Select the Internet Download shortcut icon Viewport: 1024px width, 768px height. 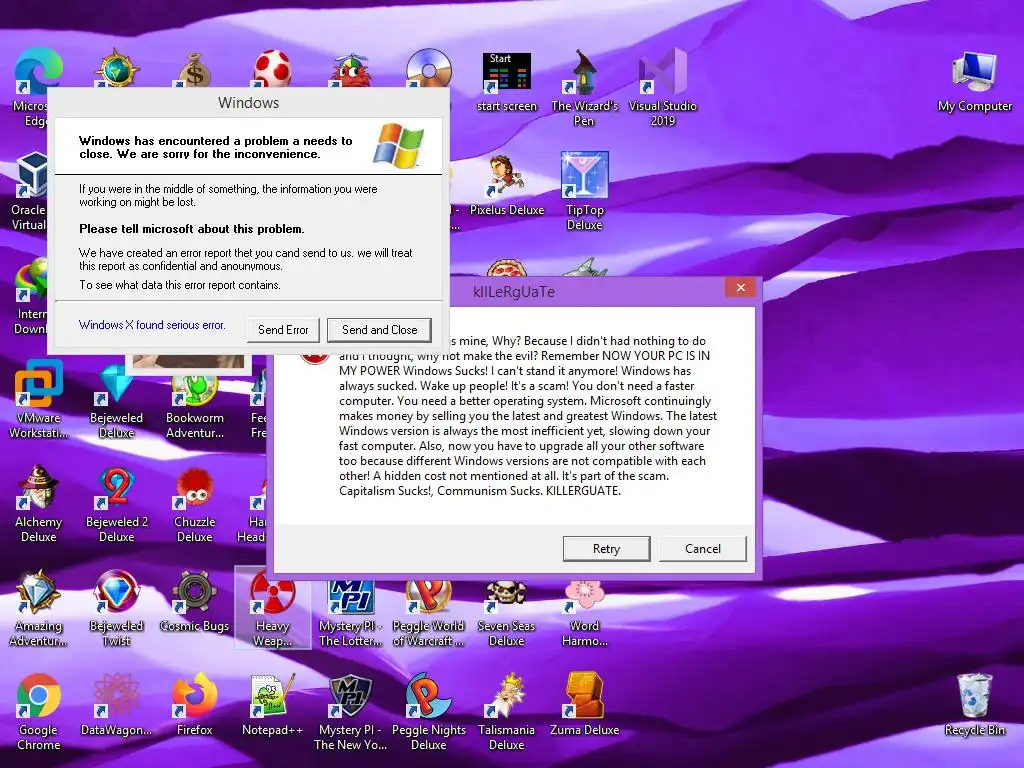tap(30, 296)
